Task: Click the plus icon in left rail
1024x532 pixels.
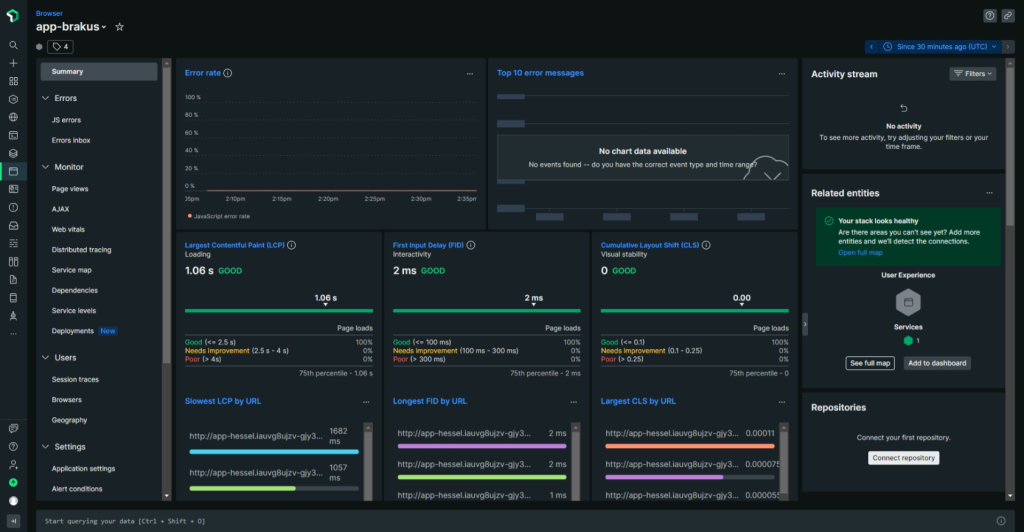Action: tap(13, 63)
